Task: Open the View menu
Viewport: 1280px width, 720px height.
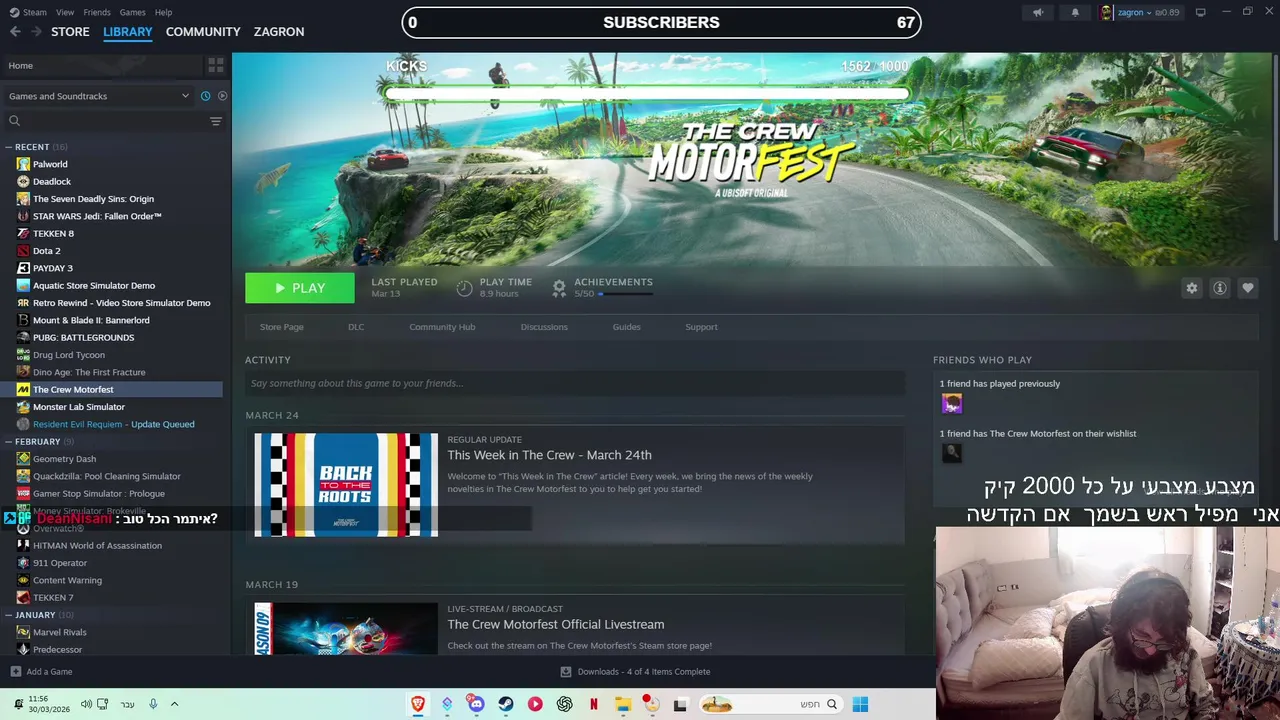Action: click(65, 12)
